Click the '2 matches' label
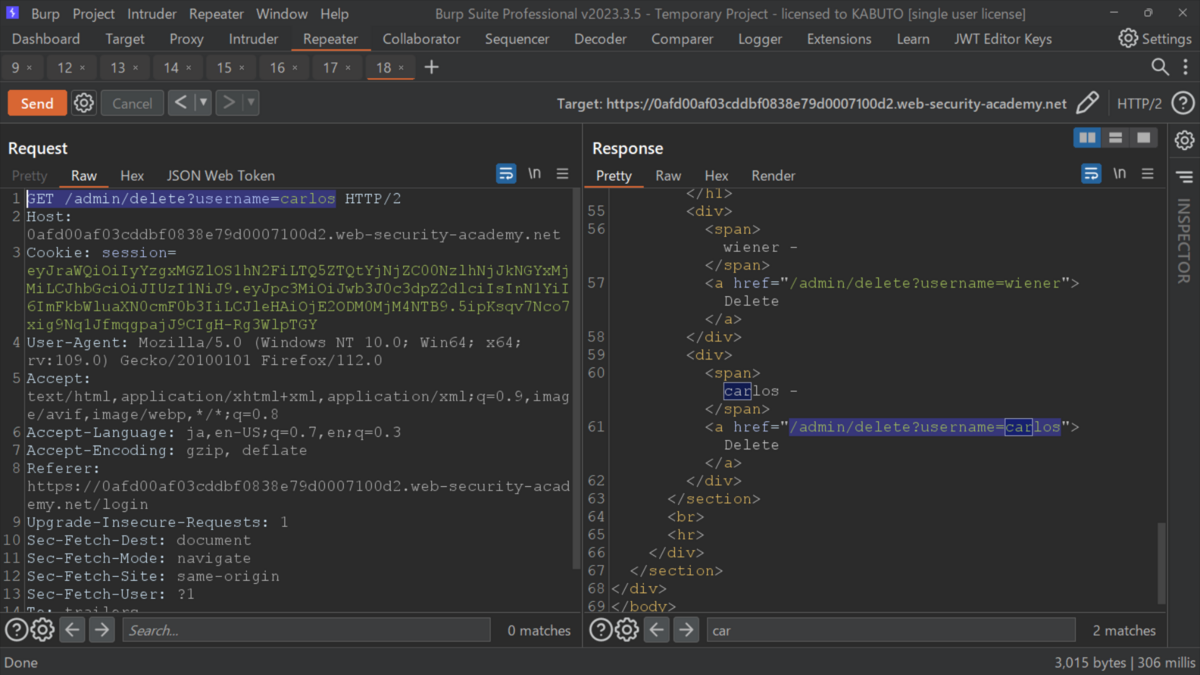Image resolution: width=1200 pixels, height=675 pixels. (1124, 630)
